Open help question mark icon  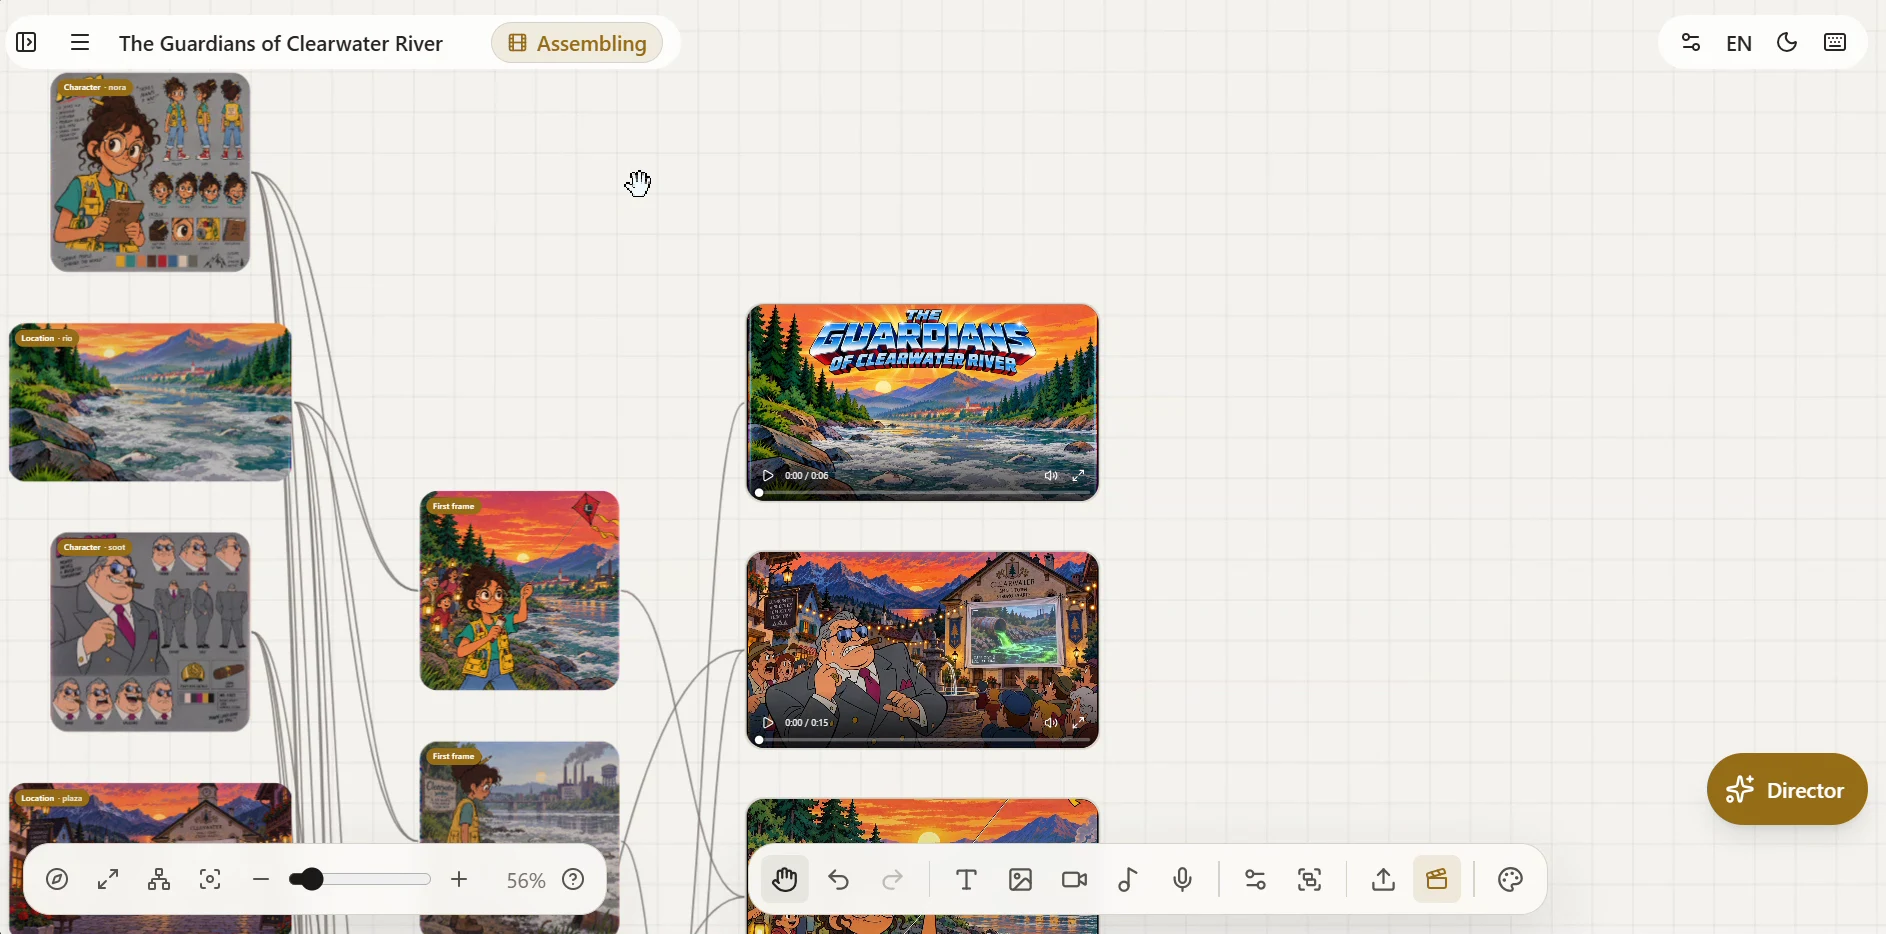pyautogui.click(x=573, y=880)
